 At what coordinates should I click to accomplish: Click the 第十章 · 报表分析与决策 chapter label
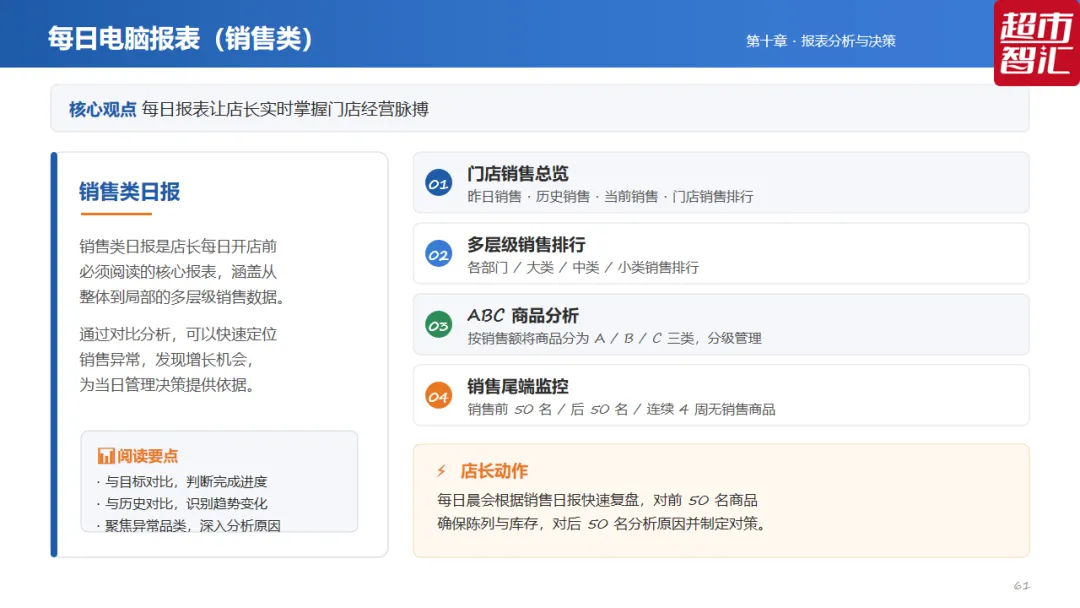pyautogui.click(x=820, y=41)
